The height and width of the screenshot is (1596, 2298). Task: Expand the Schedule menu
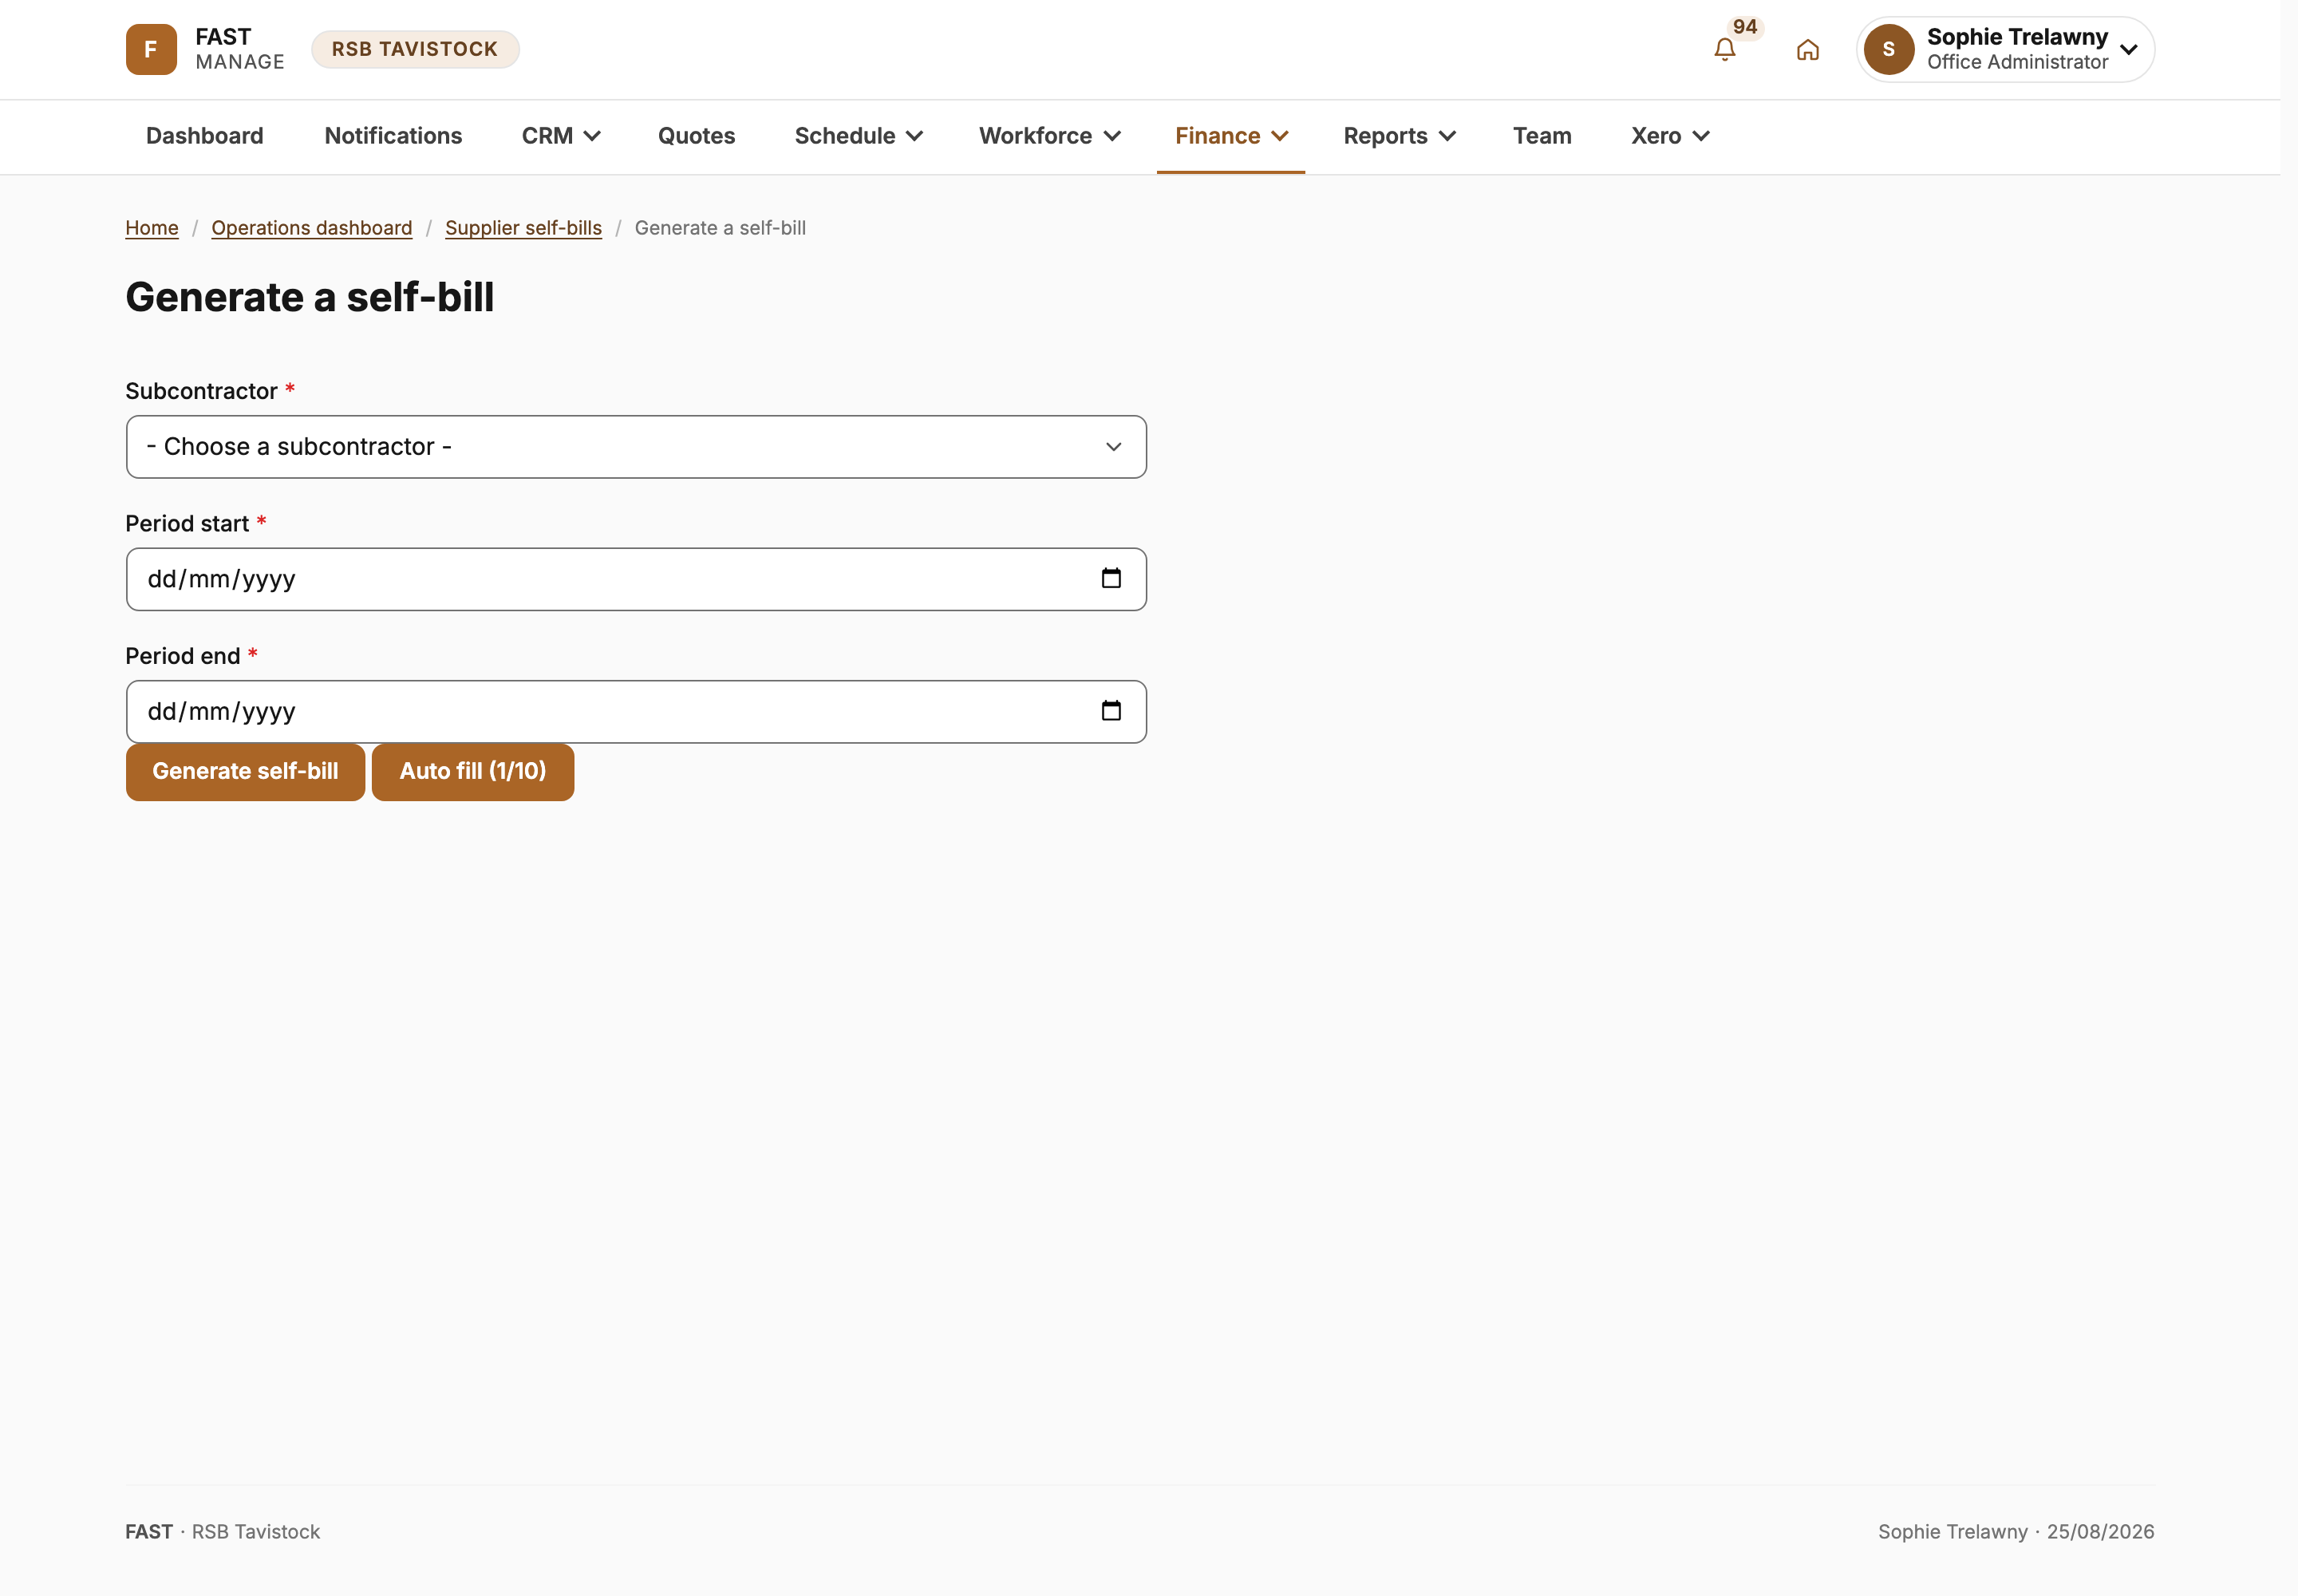pos(858,136)
